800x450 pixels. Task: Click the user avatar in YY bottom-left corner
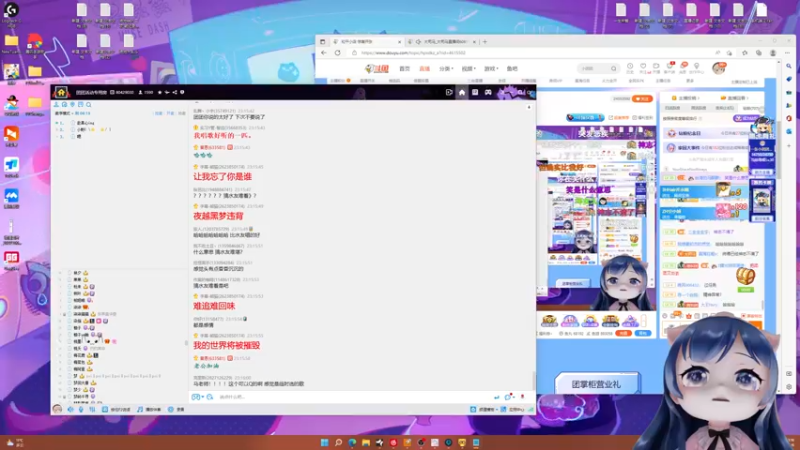(x=57, y=409)
